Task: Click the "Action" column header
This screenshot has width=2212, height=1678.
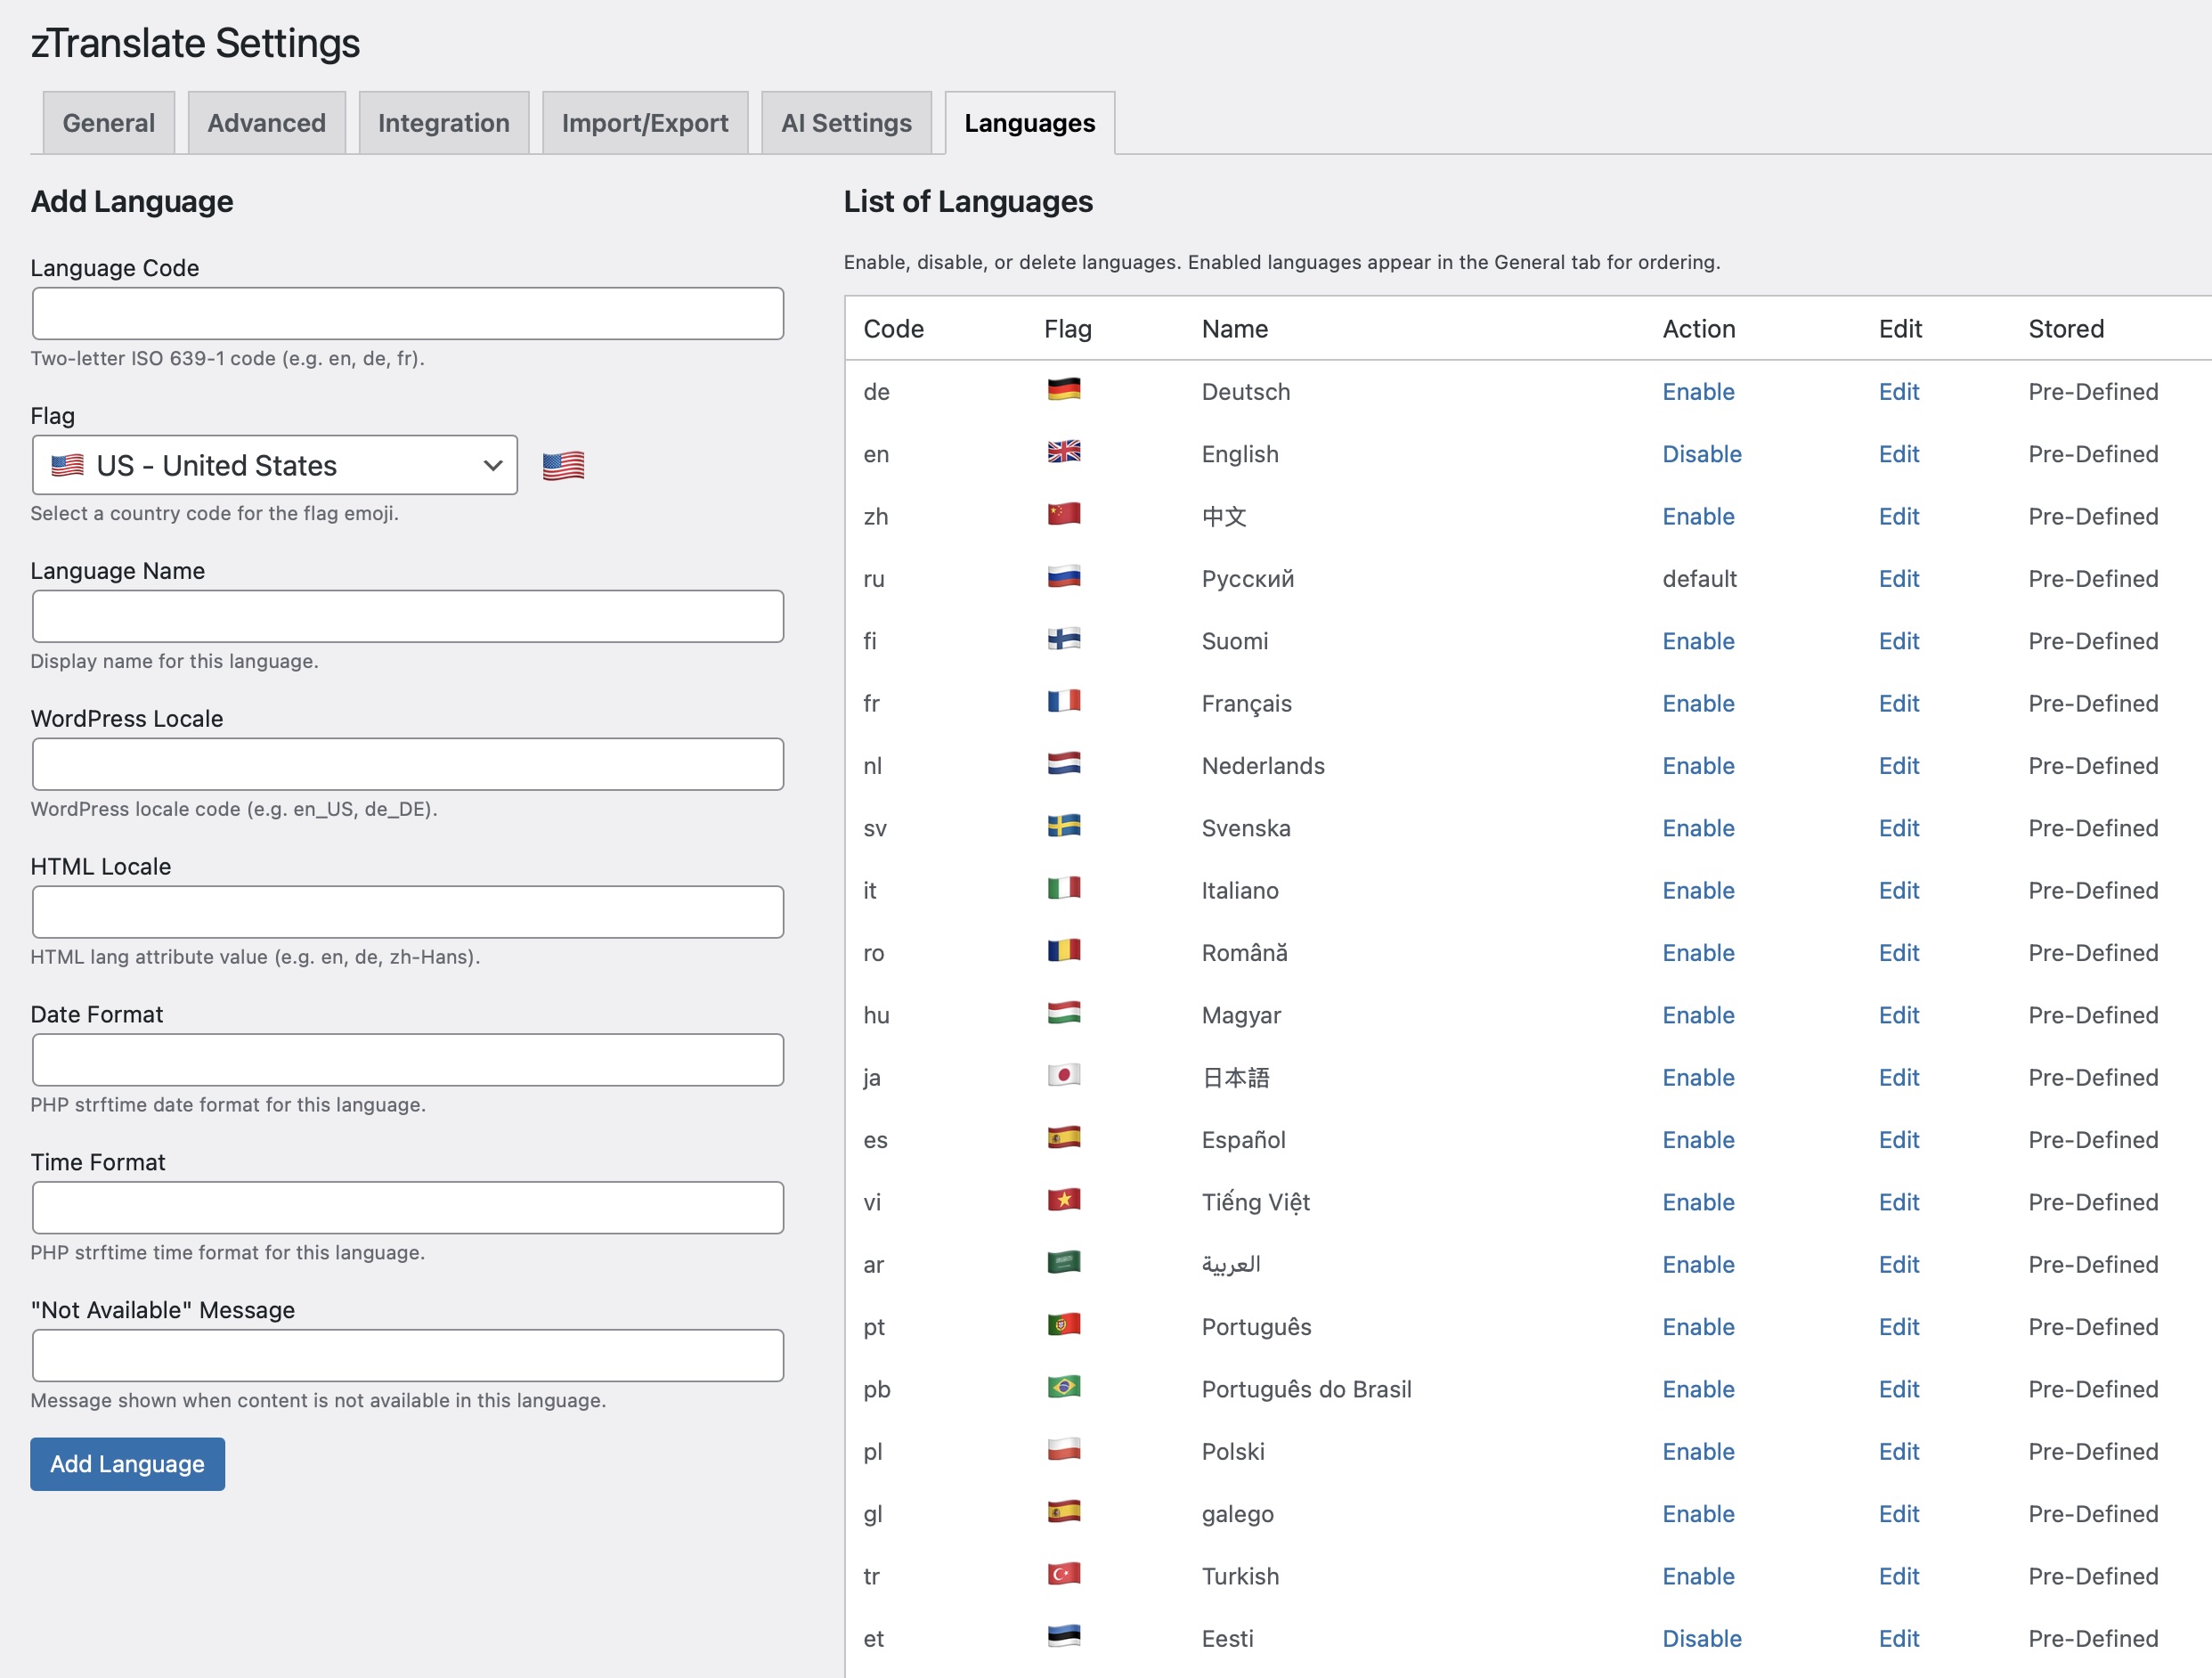Action: tap(1698, 329)
